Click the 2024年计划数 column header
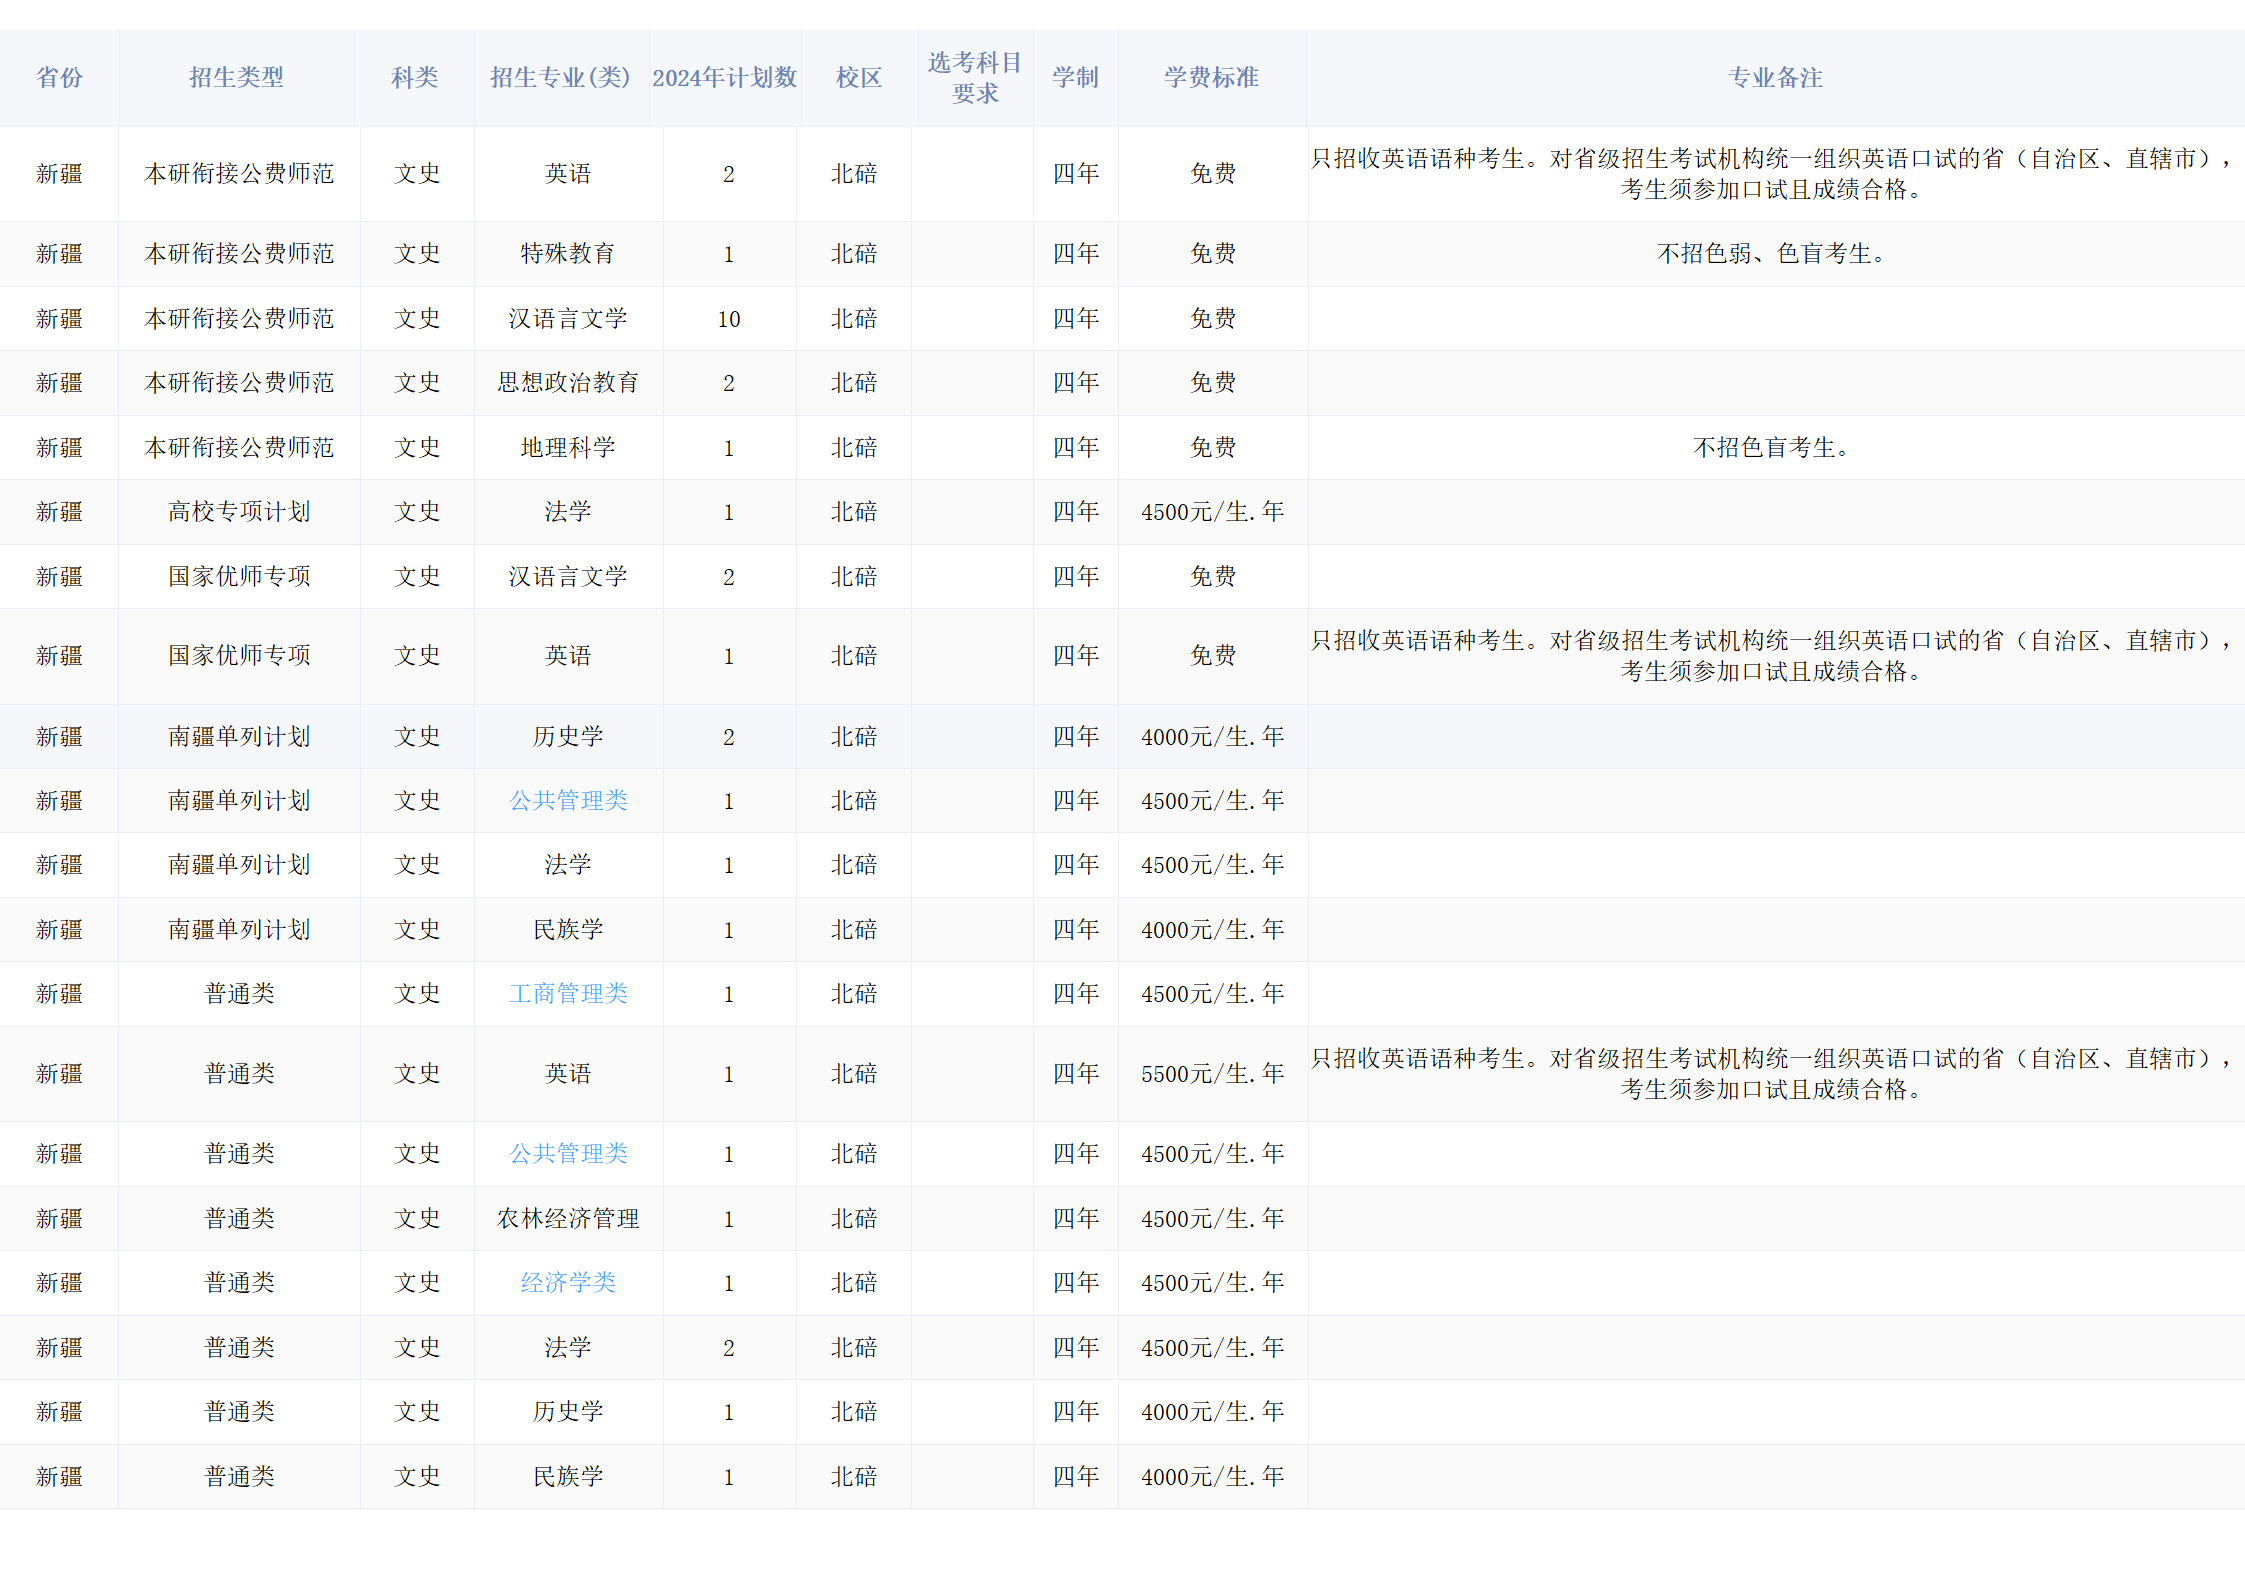 pyautogui.click(x=724, y=78)
